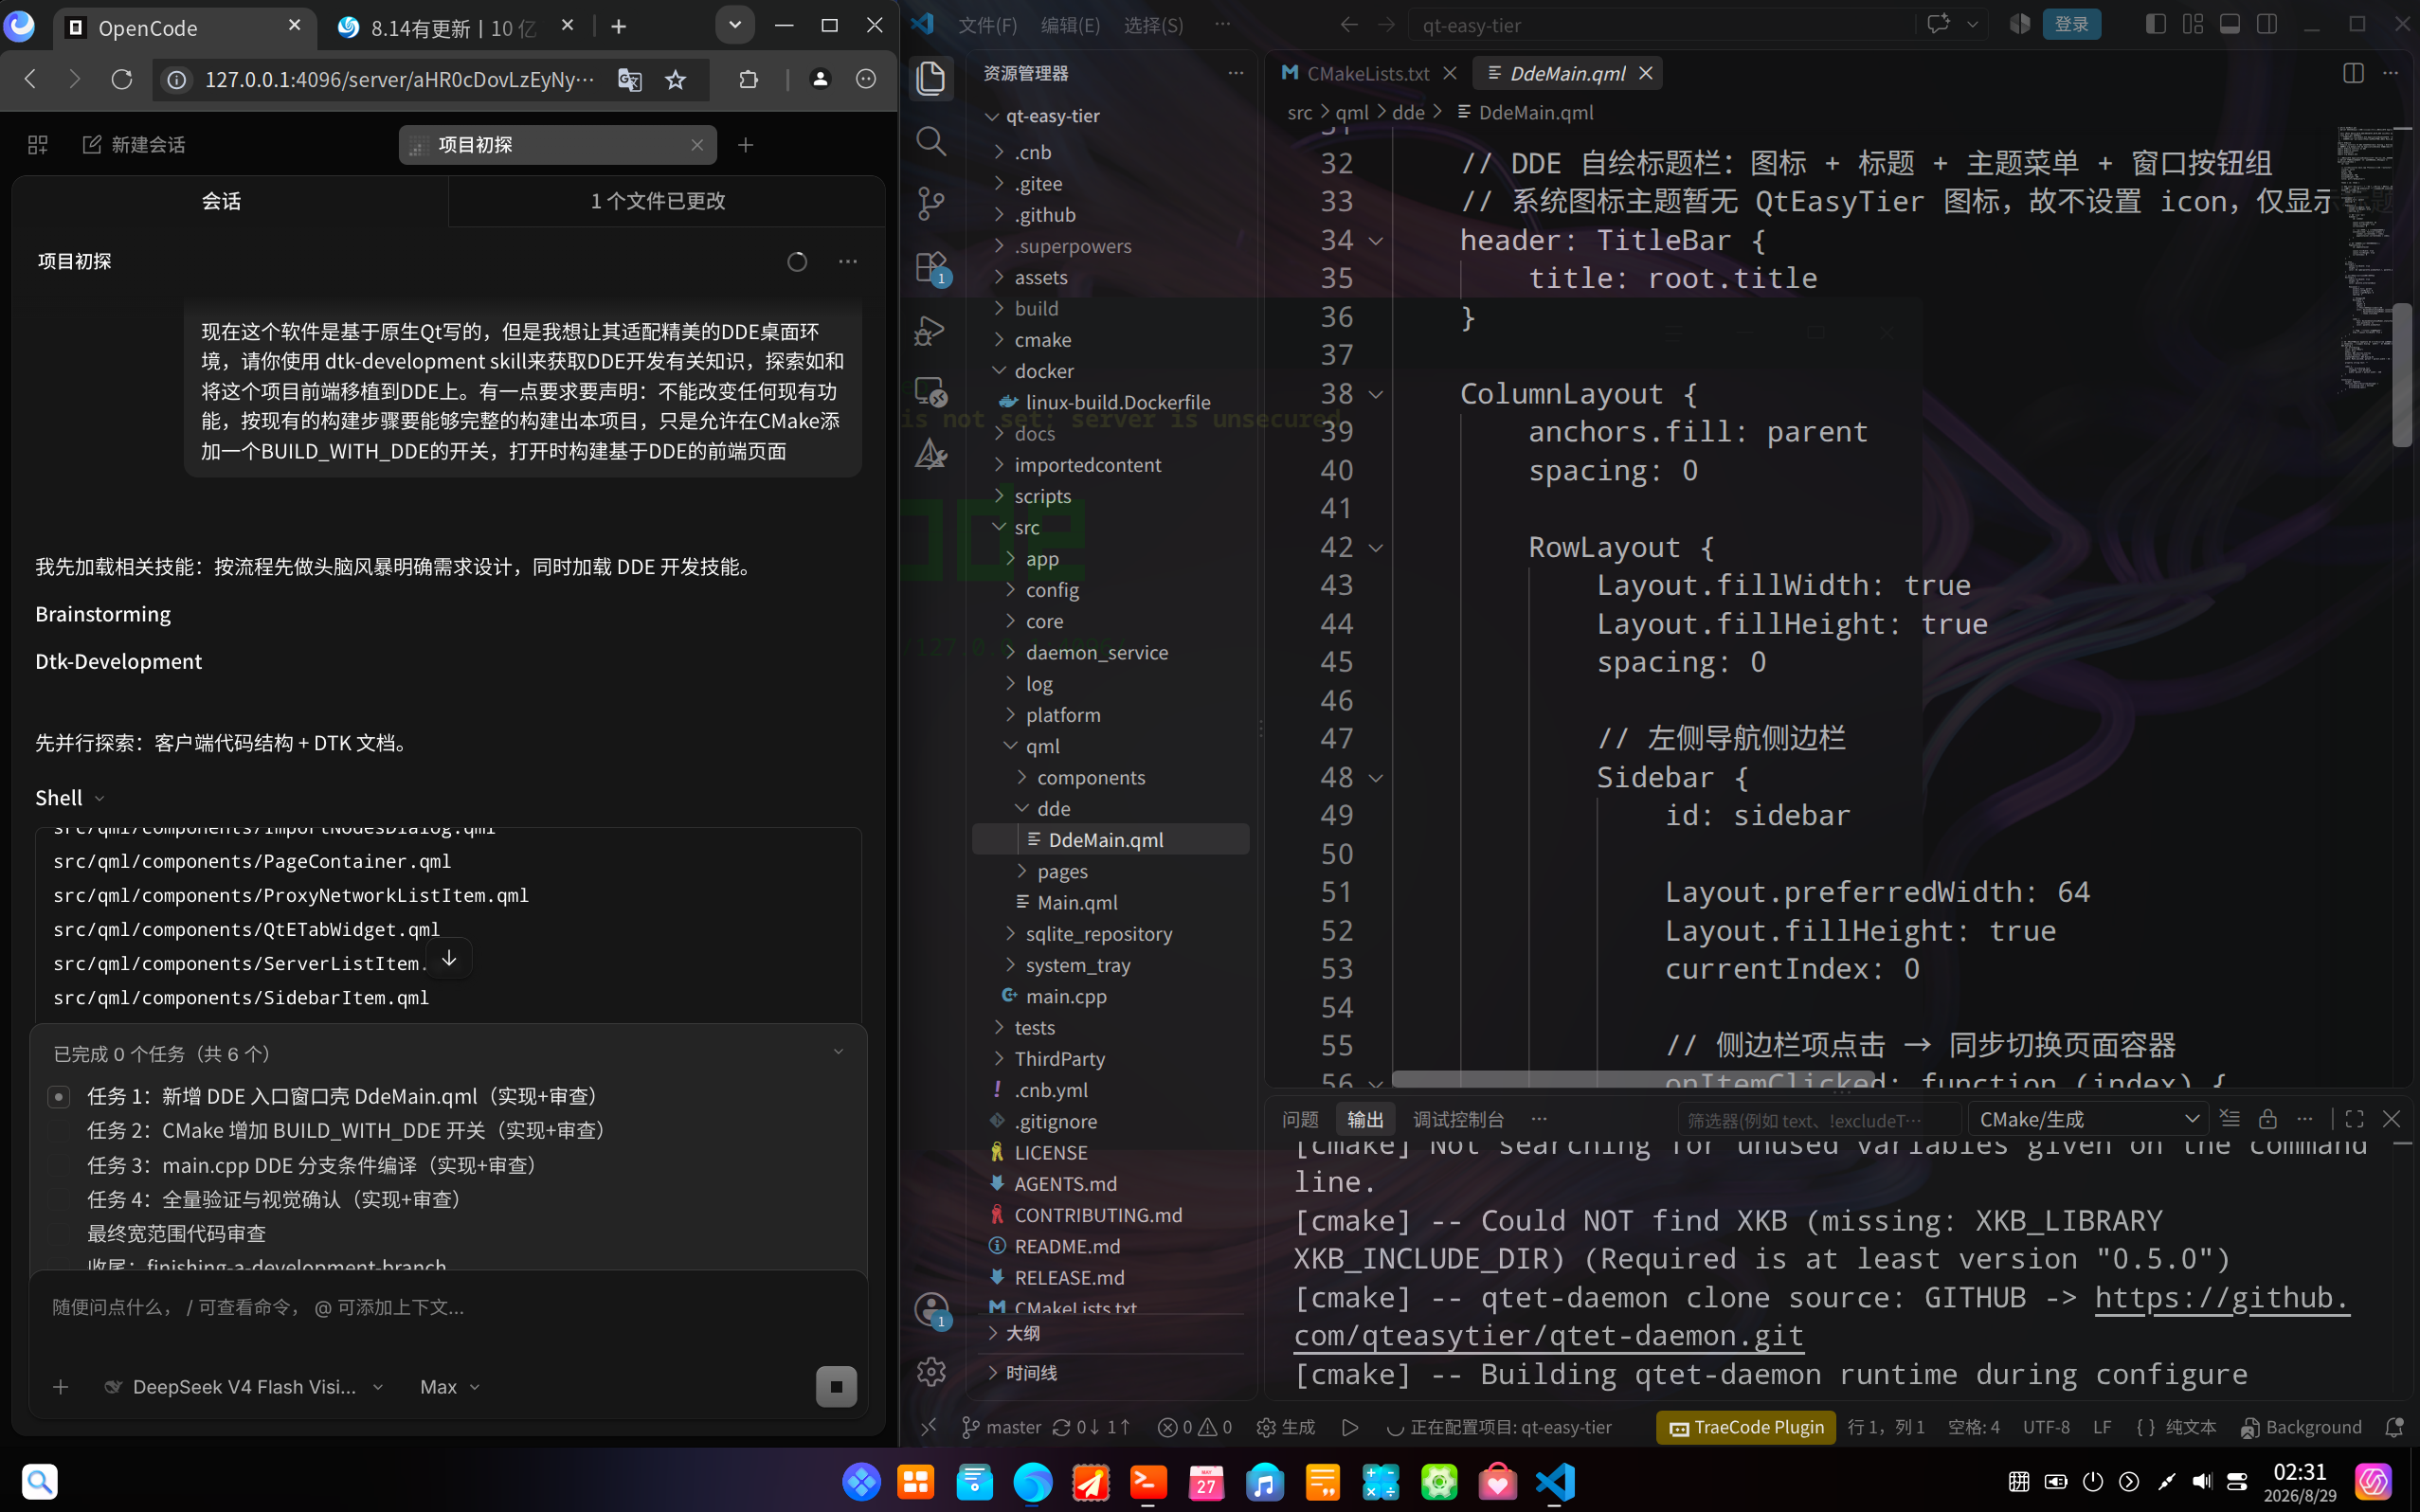The image size is (2420, 1512).
Task: Collapse the task list 已完成 0 个任务
Action: coord(838,1052)
